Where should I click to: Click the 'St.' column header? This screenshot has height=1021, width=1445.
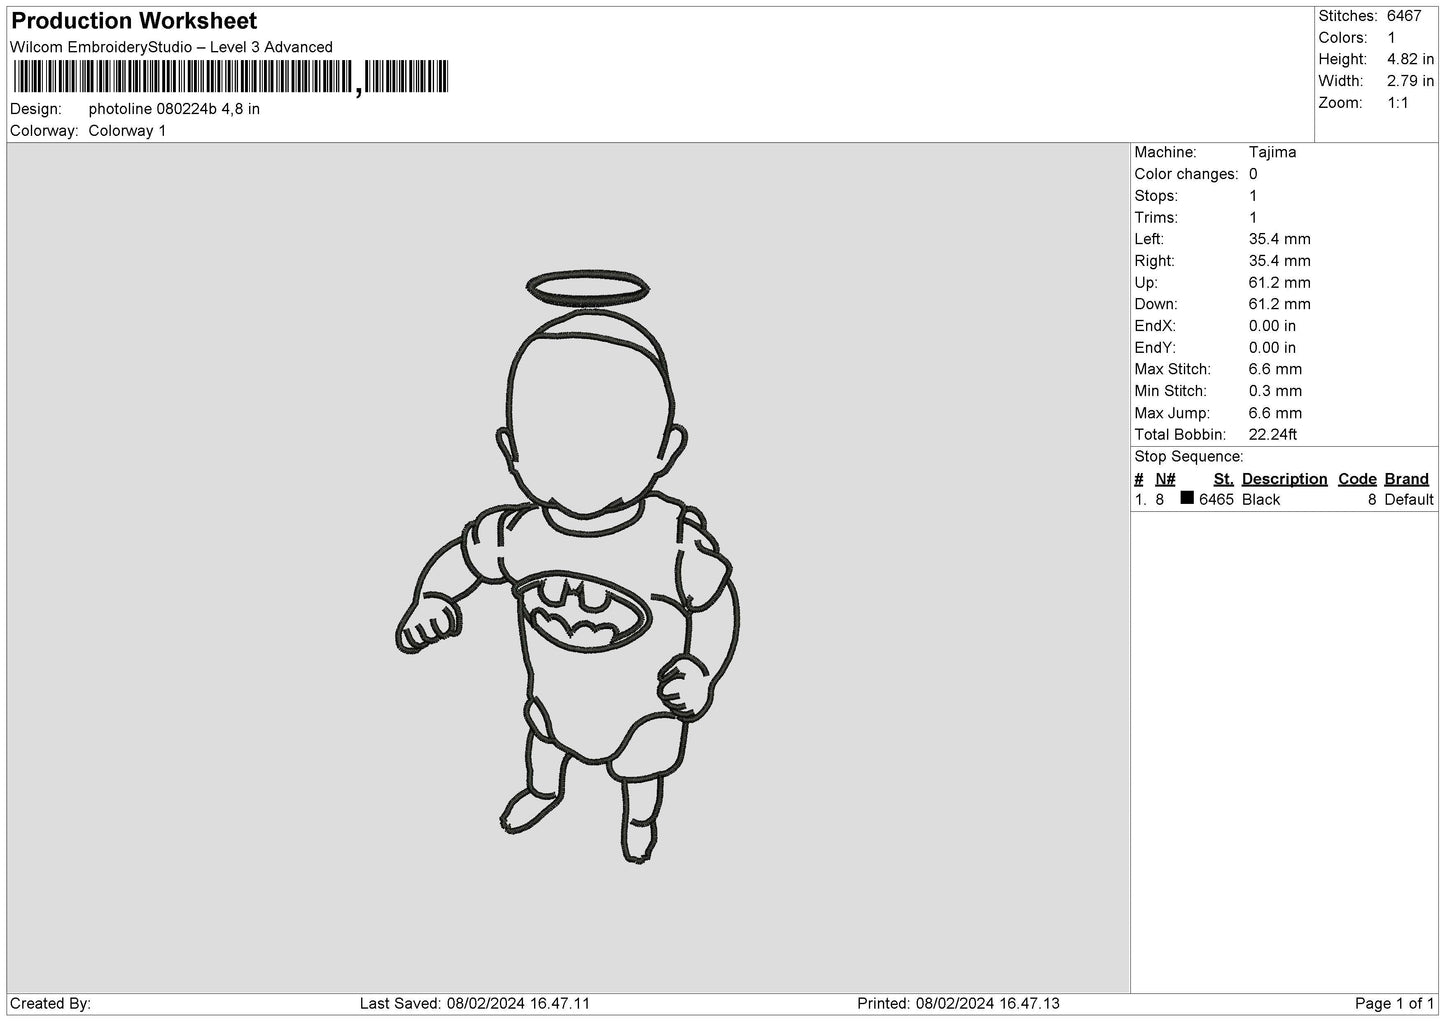tap(1223, 479)
